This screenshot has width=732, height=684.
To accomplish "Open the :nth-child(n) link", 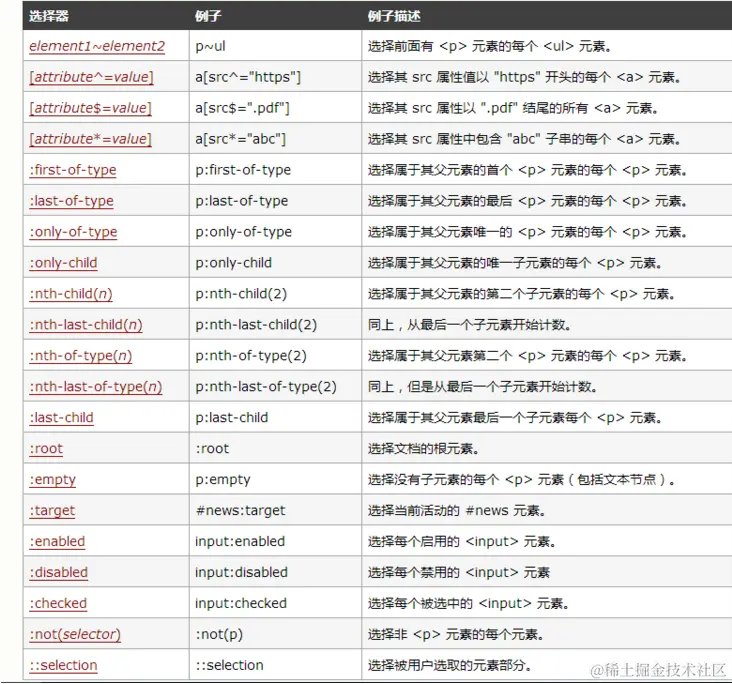I will 71,294.
